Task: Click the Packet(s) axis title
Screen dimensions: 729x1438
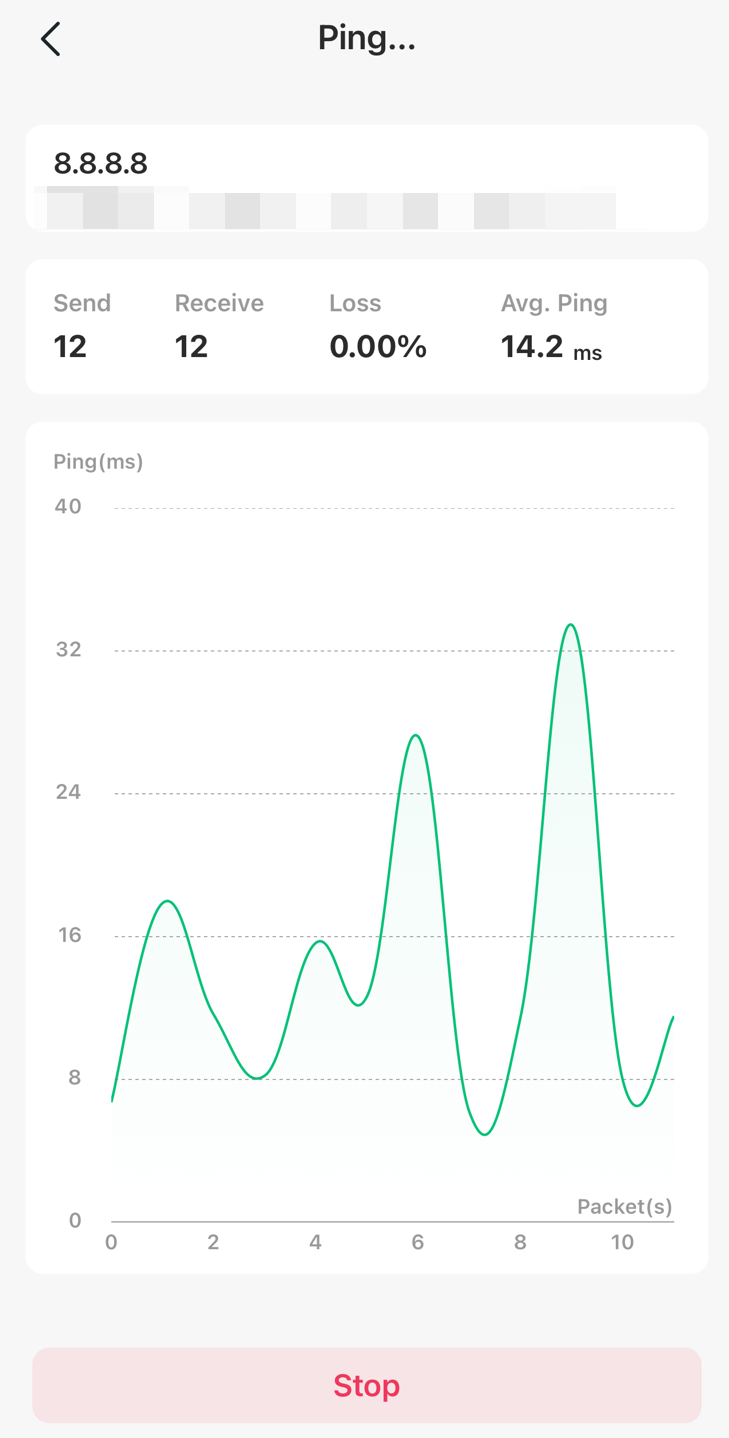Action: point(624,1206)
